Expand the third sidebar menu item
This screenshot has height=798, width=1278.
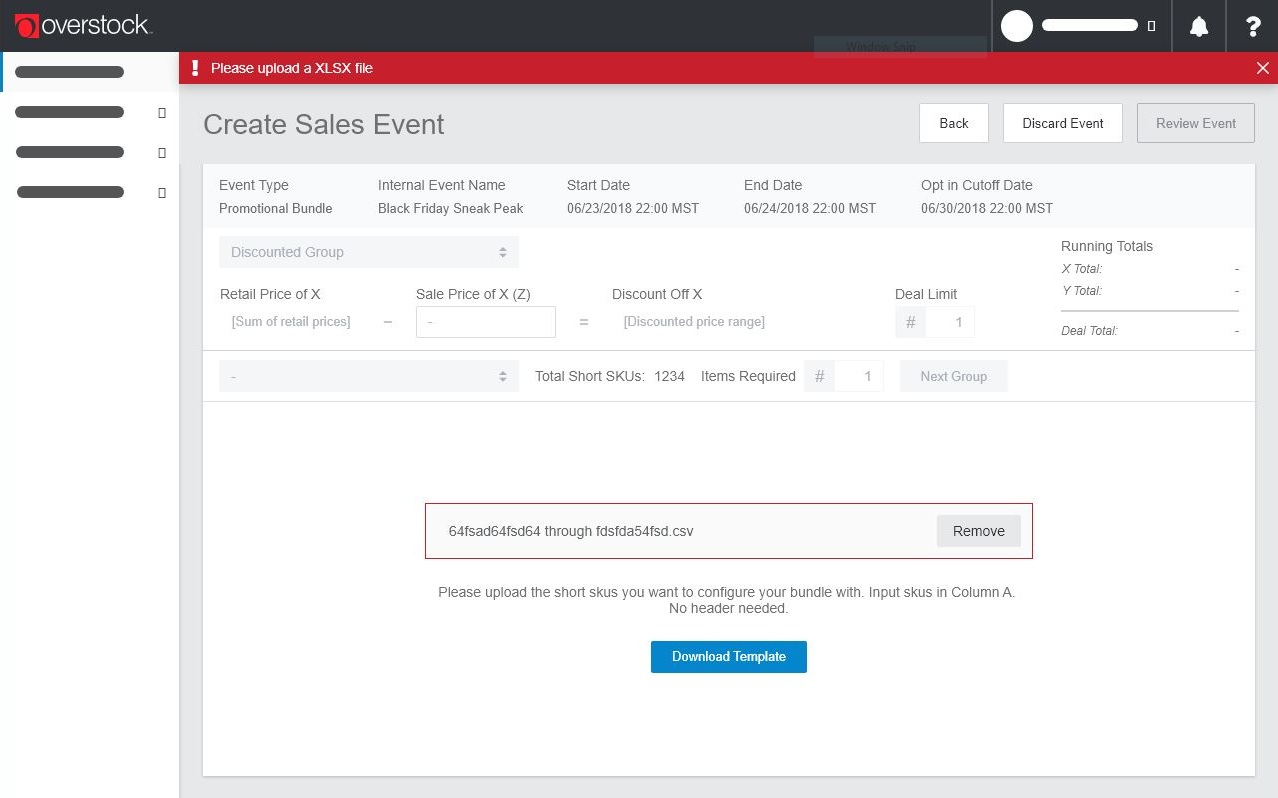point(161,153)
